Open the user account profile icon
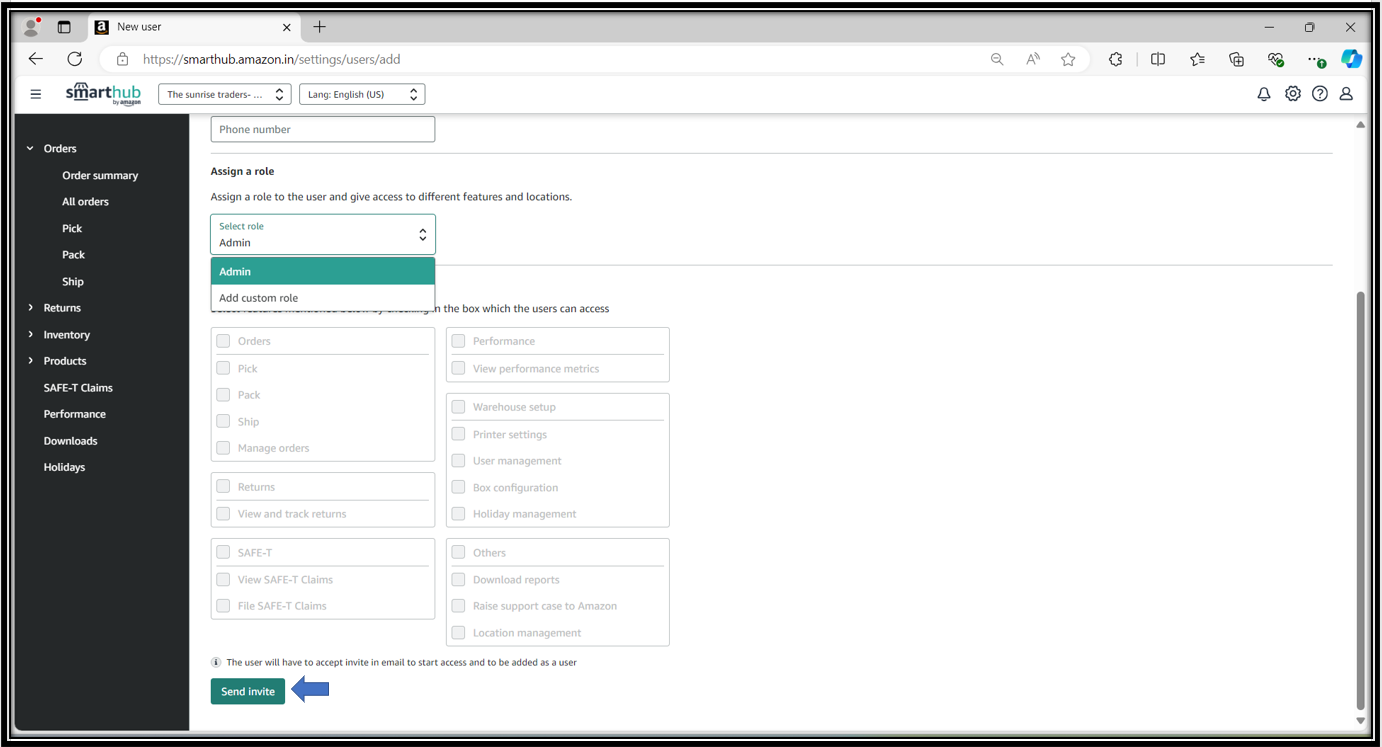Viewport: 1382px width, 747px height. (1346, 94)
